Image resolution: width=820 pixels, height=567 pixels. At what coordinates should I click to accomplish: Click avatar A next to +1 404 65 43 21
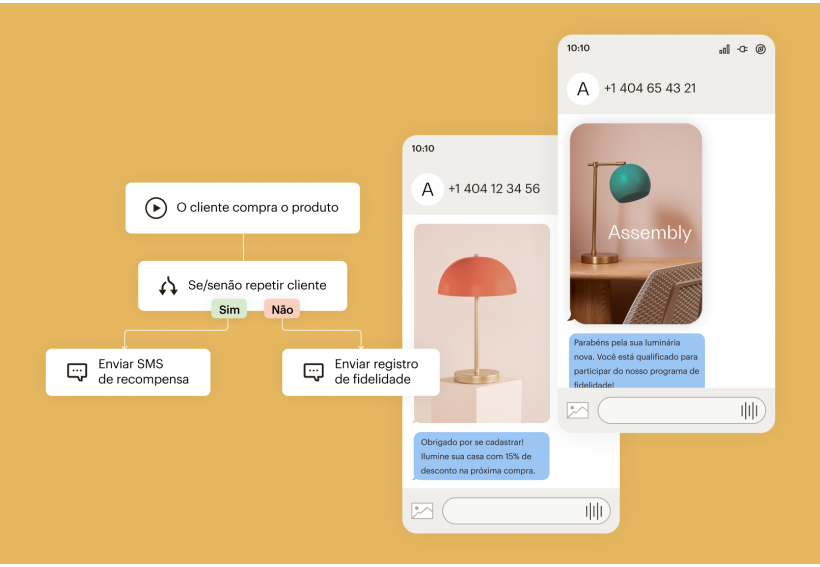[583, 89]
